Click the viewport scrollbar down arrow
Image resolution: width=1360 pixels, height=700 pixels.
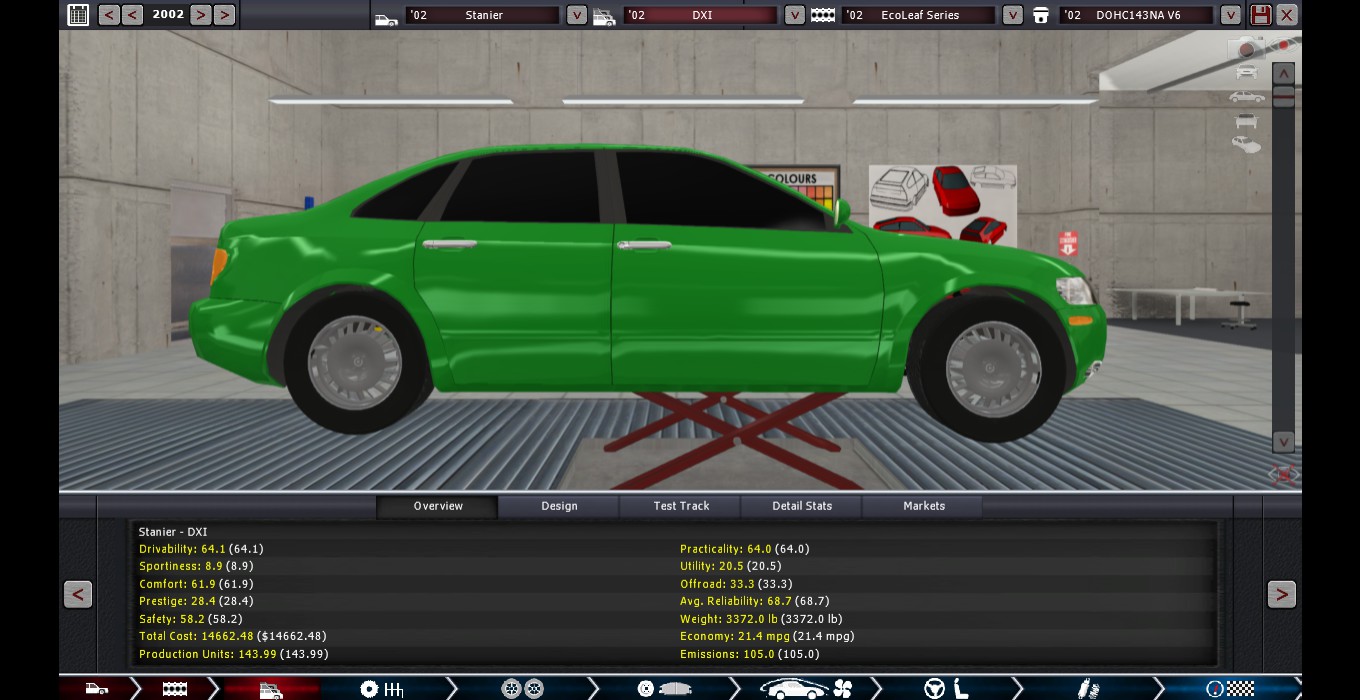tap(1284, 441)
